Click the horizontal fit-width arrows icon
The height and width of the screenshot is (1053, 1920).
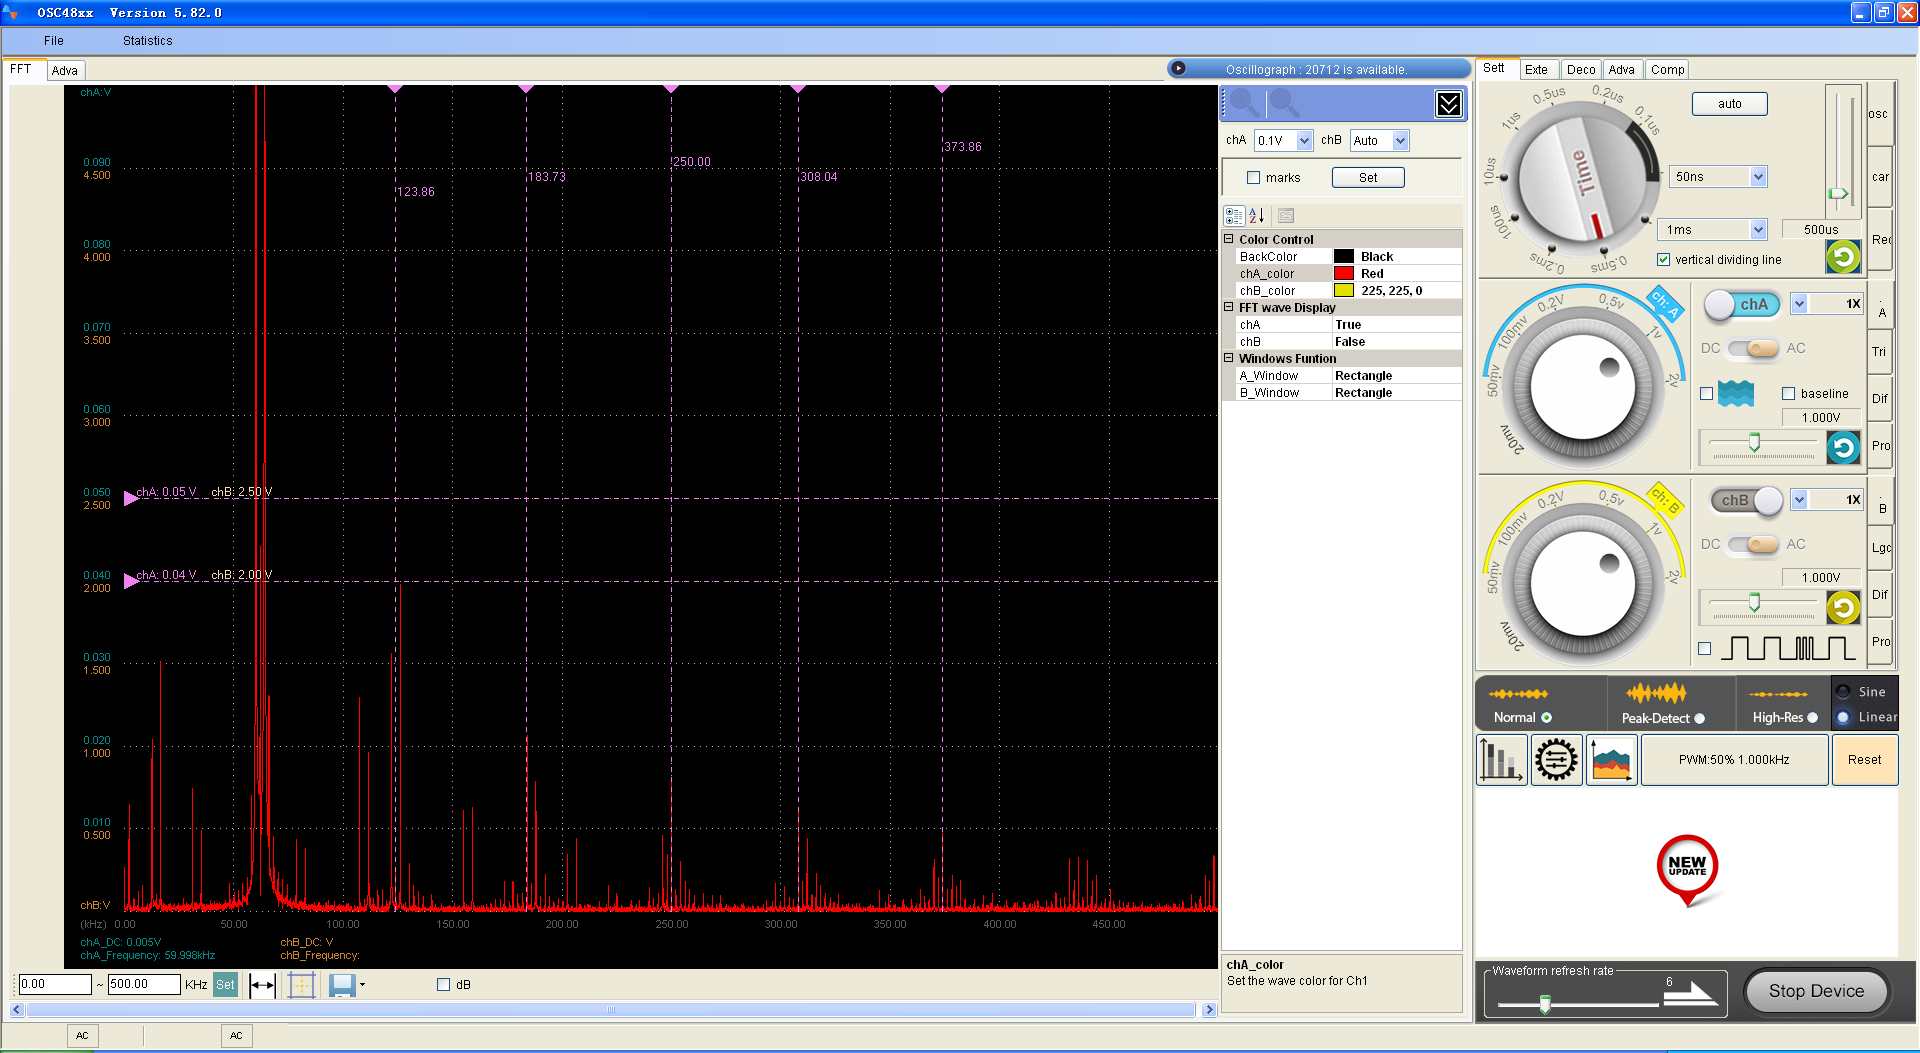[x=262, y=985]
